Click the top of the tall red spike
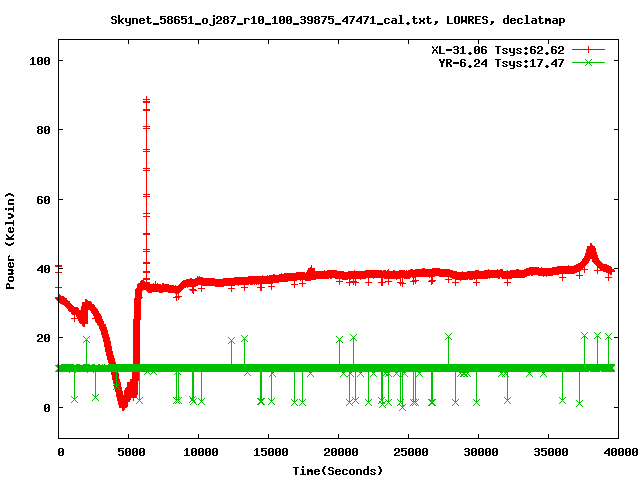Screen dimensions: 640x480 click(x=147, y=100)
